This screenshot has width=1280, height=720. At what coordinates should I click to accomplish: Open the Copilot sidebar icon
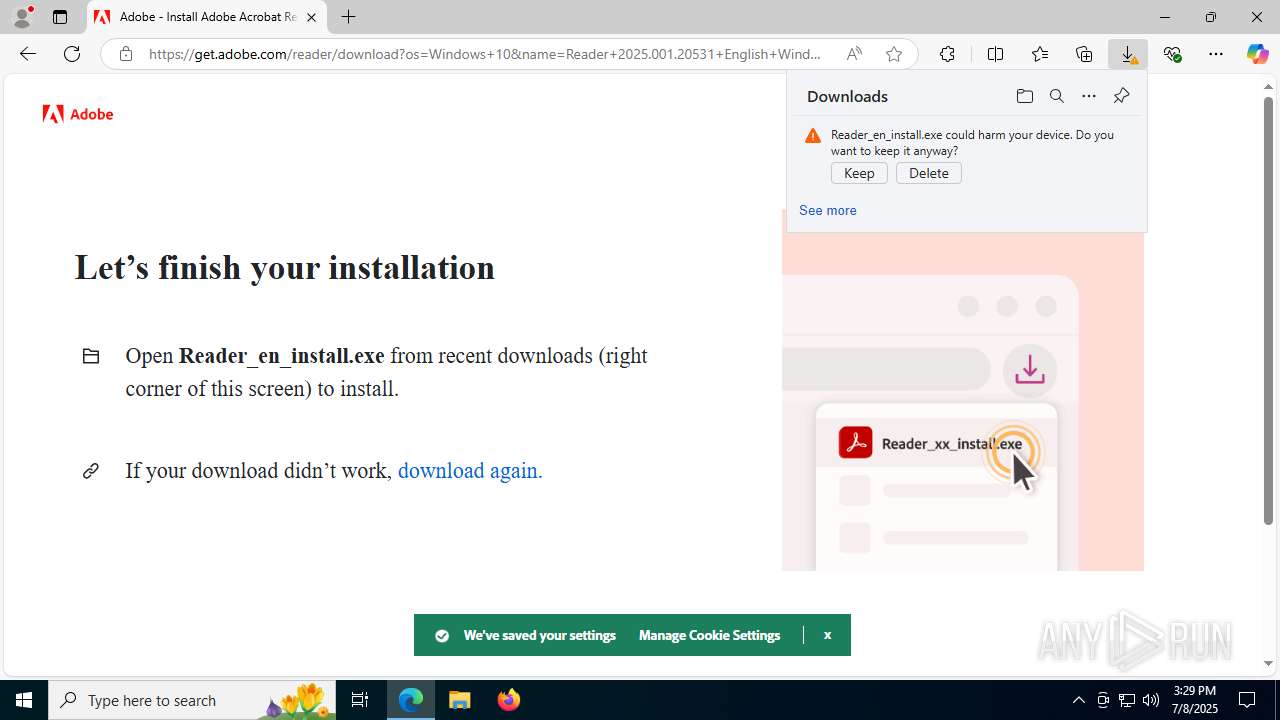[x=1257, y=54]
